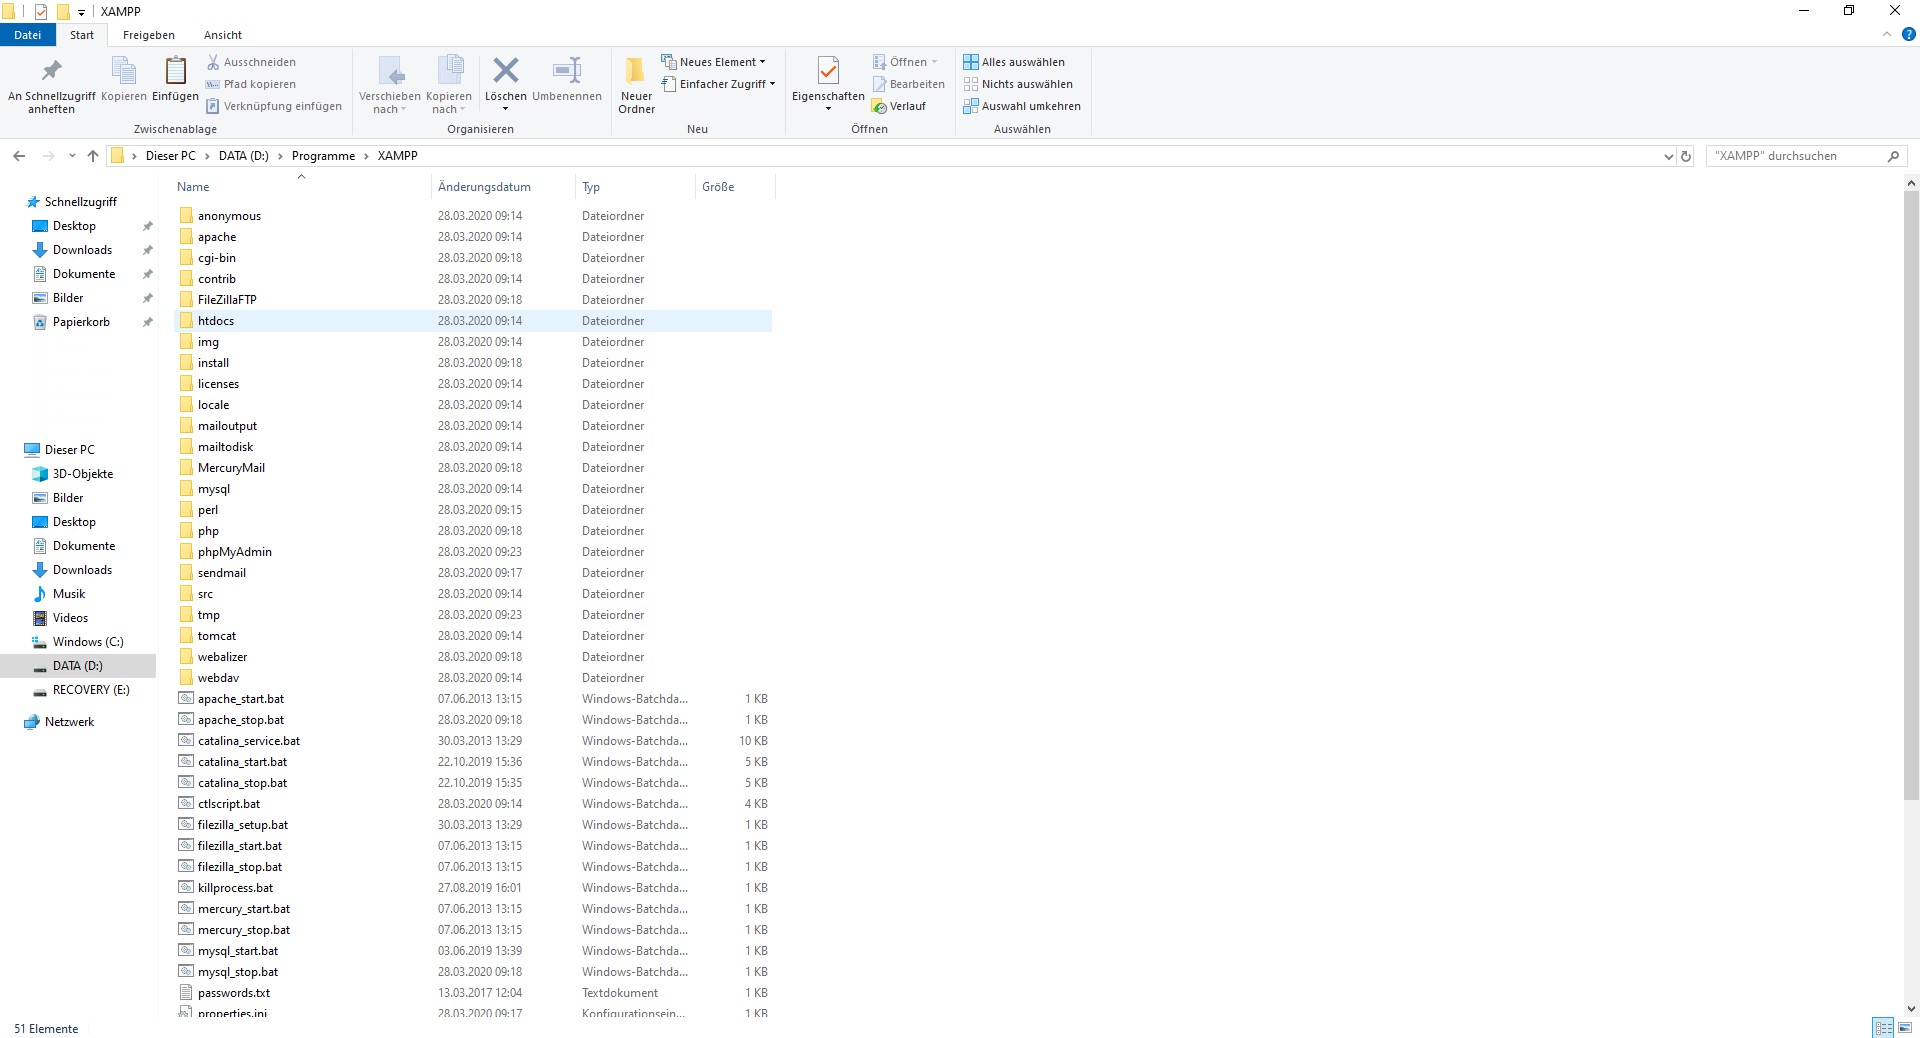Select the htdocs folder

(473, 321)
